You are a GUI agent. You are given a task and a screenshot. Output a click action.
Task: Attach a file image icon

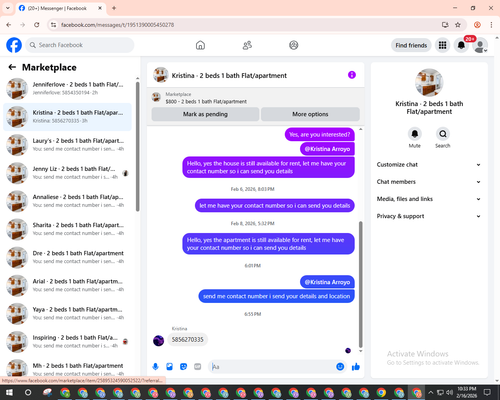[169, 367]
